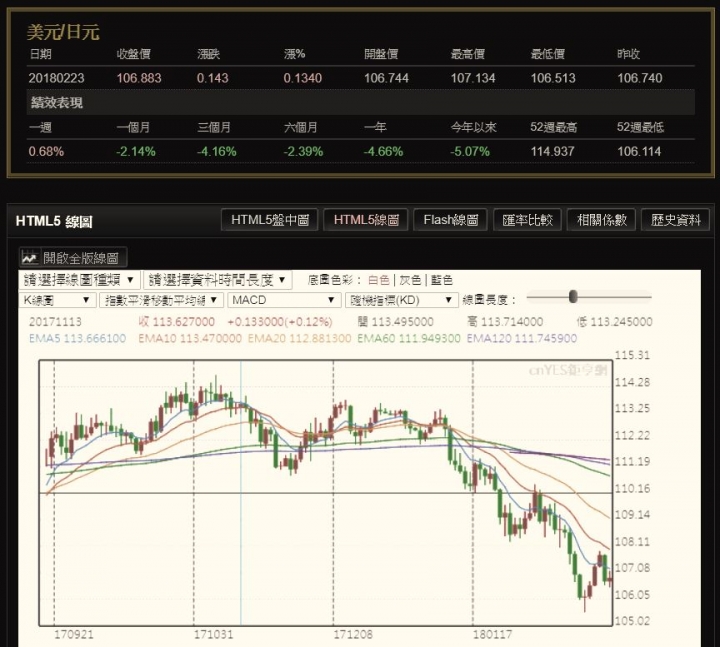Switch to the HTML5線圖 tab

(366, 220)
